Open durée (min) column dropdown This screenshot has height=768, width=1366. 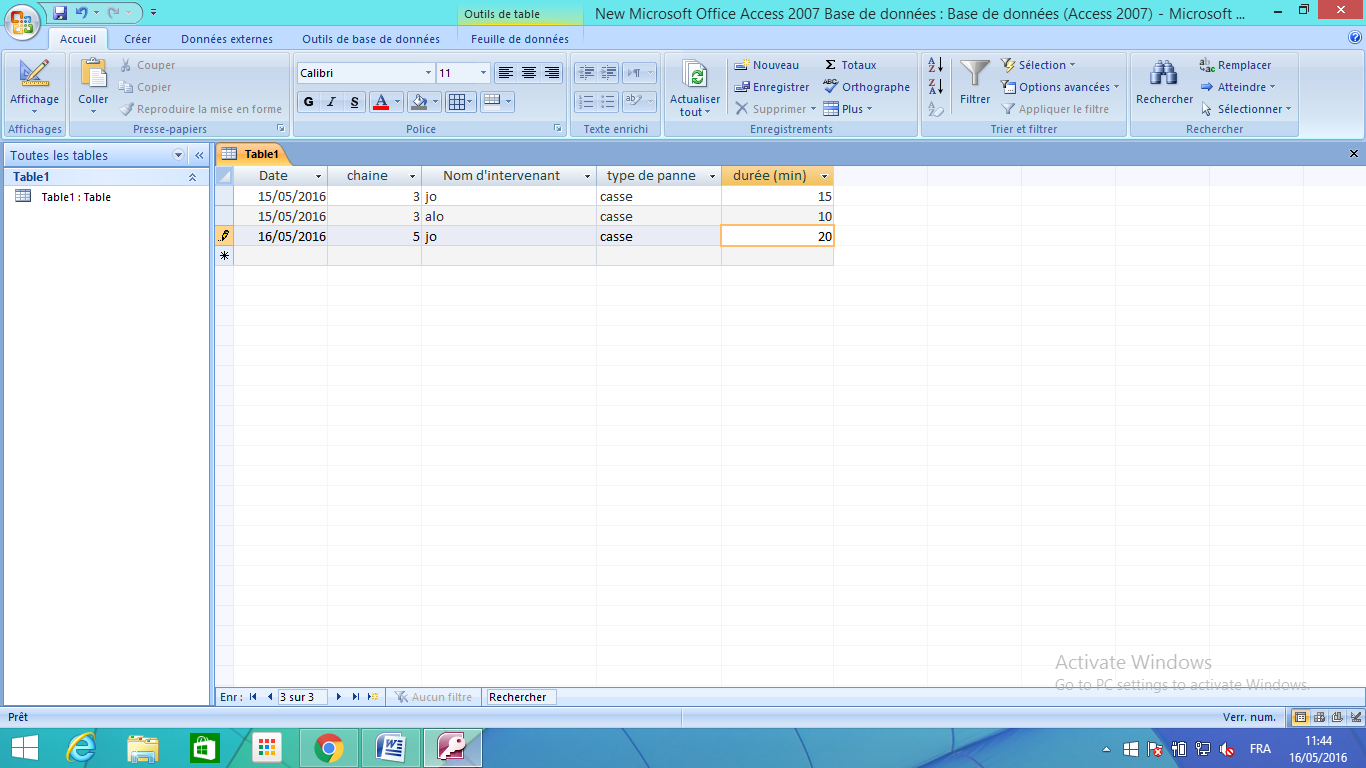pos(824,176)
